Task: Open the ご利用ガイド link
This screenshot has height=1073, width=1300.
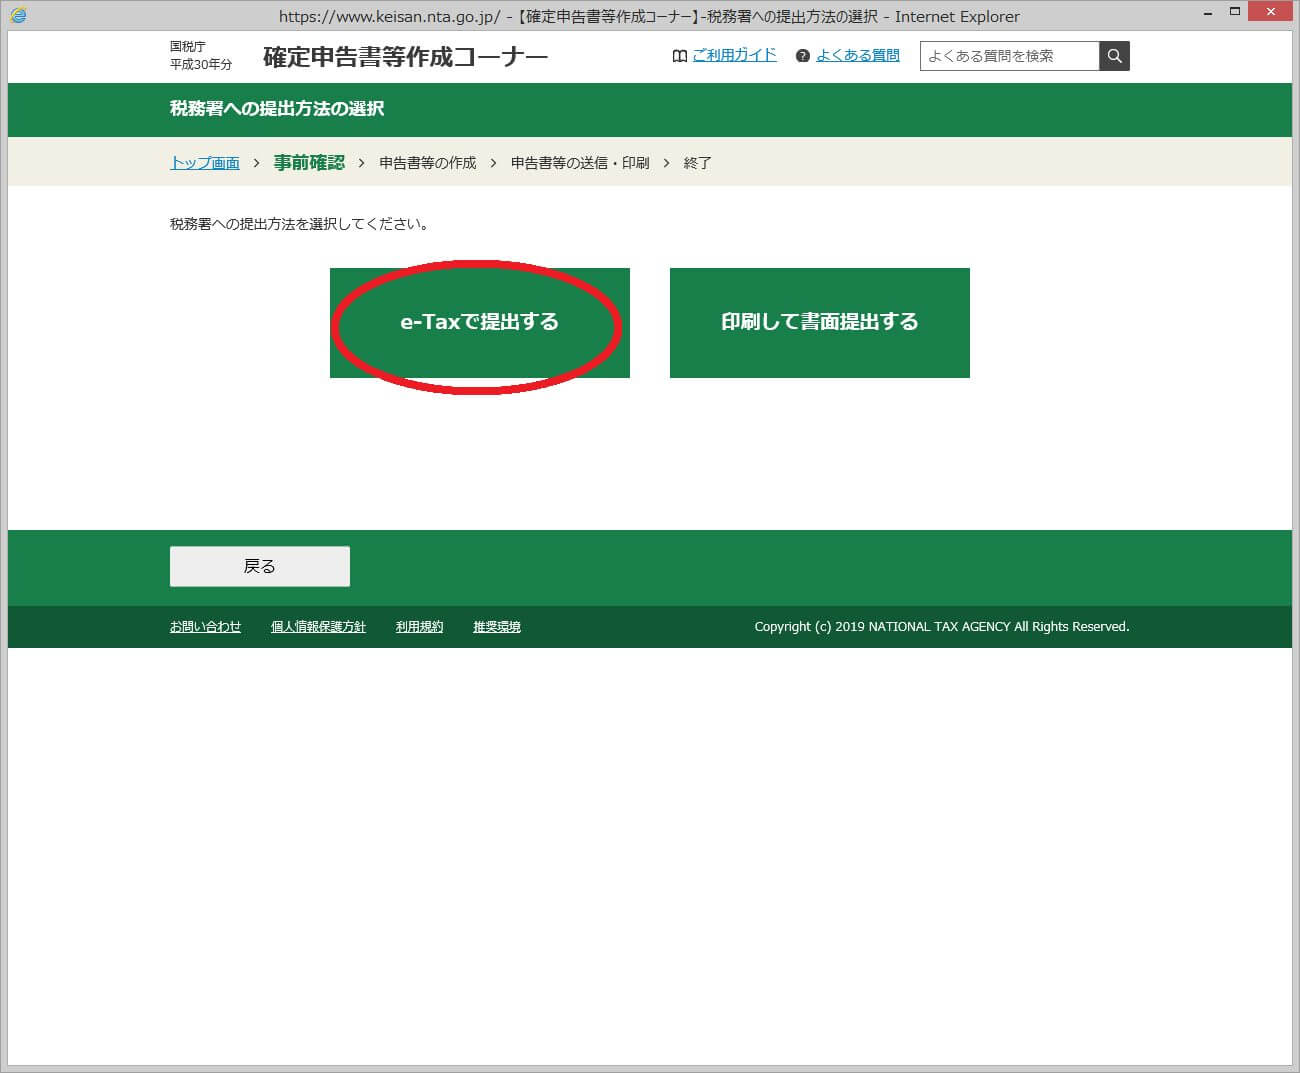Action: (734, 55)
